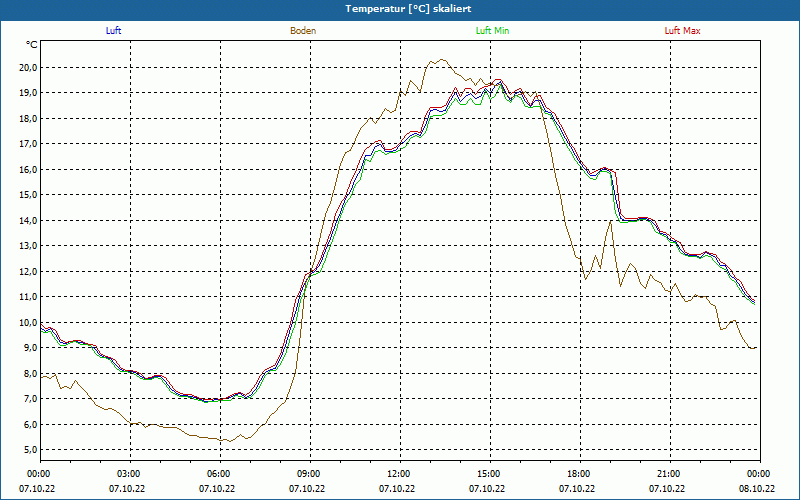Click the 20,0 y-axis value
The width and height of the screenshot is (800, 500).
pyautogui.click(x=29, y=67)
